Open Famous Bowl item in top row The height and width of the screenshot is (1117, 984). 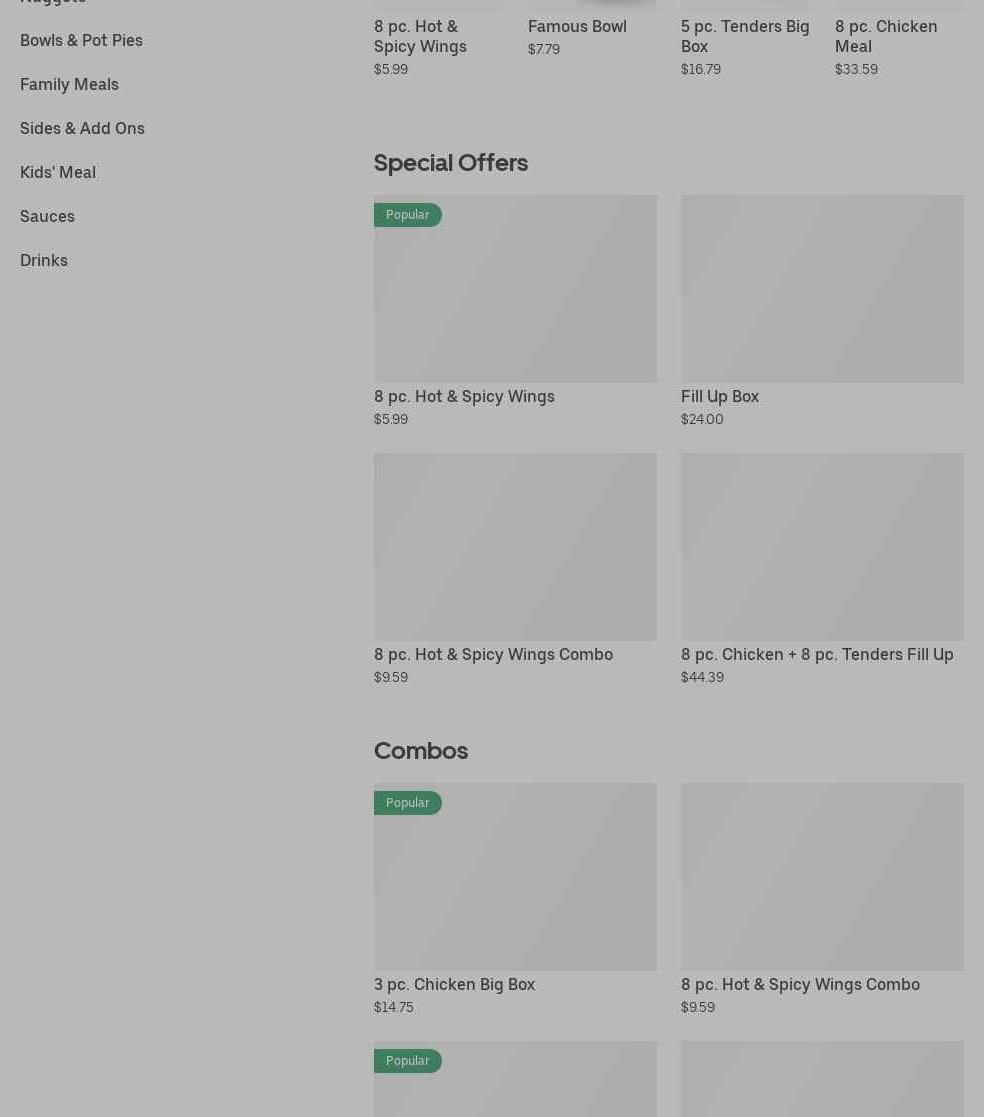[x=577, y=26]
